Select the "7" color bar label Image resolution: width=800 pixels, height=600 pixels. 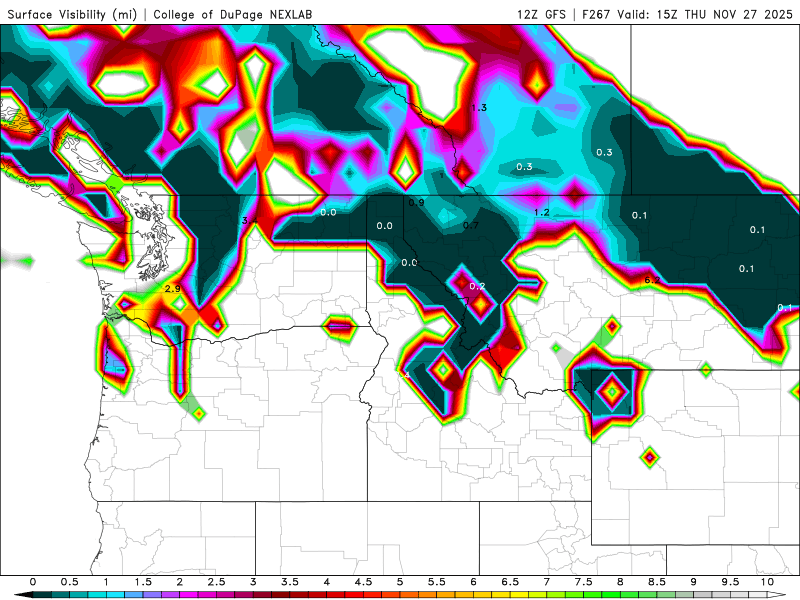(547, 582)
